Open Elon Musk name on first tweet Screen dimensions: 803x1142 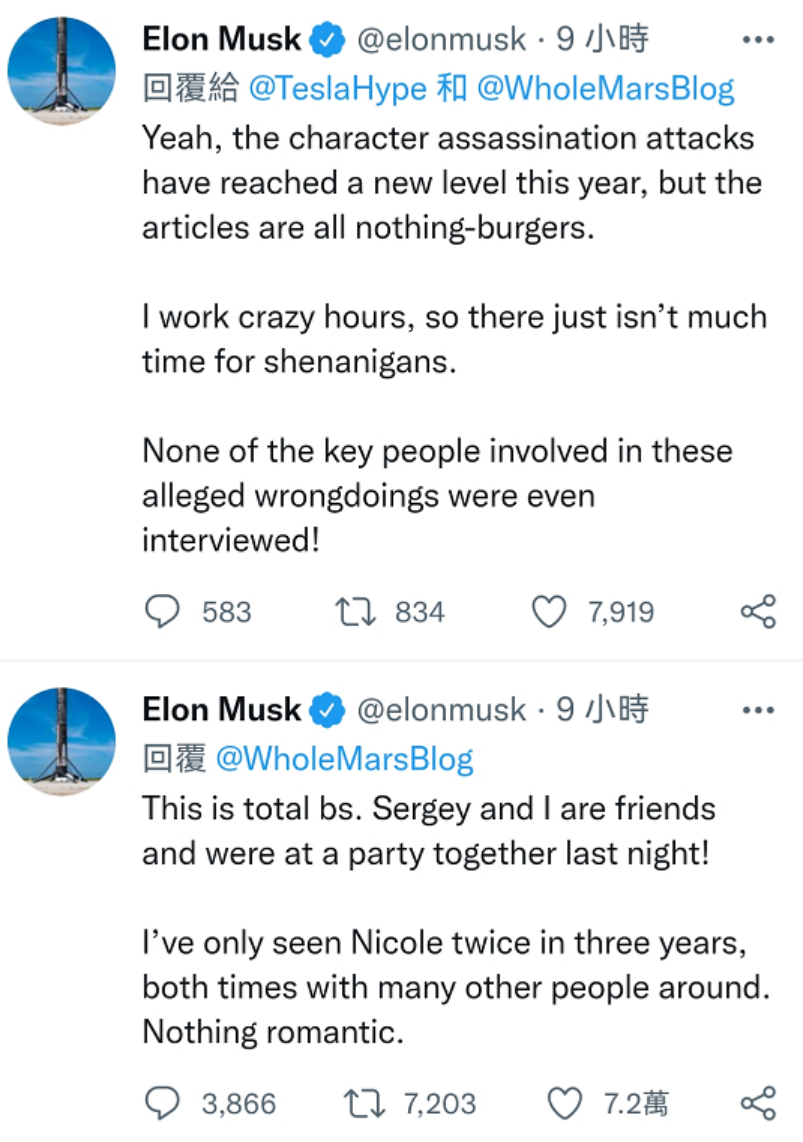221,40
